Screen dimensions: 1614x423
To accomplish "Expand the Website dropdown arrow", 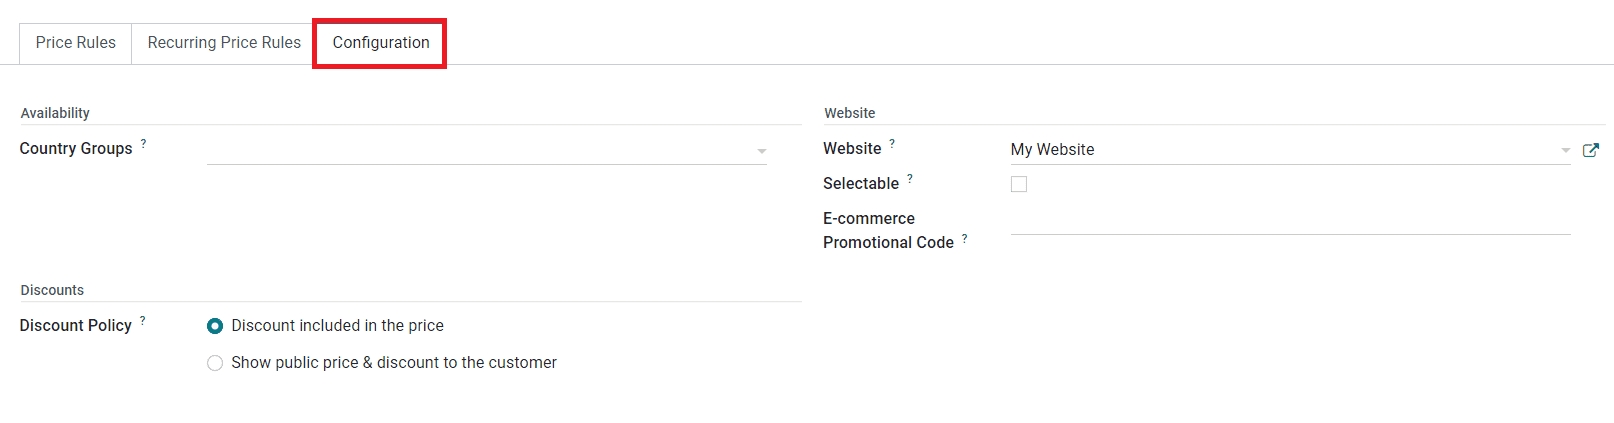I will pos(1565,151).
